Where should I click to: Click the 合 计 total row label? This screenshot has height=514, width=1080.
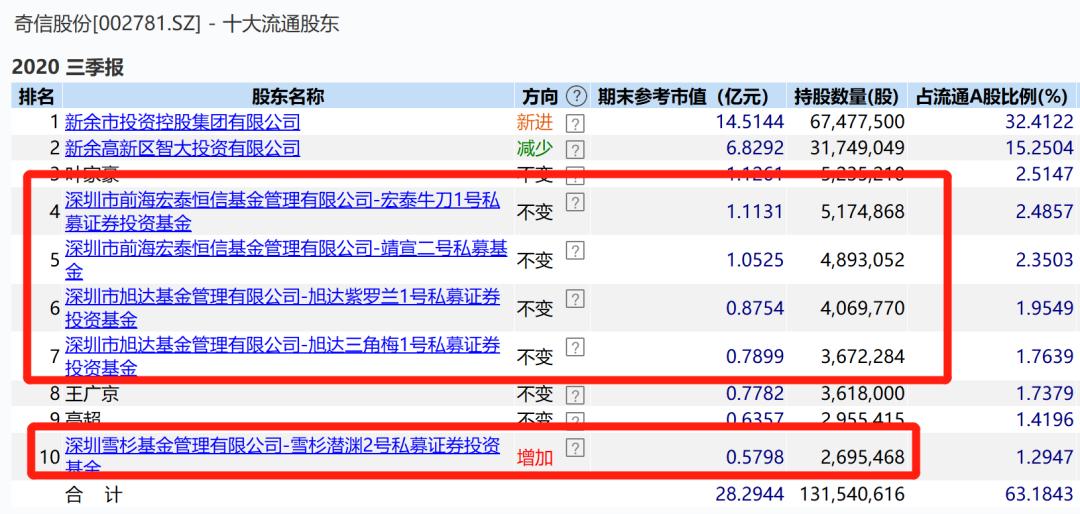(93, 494)
